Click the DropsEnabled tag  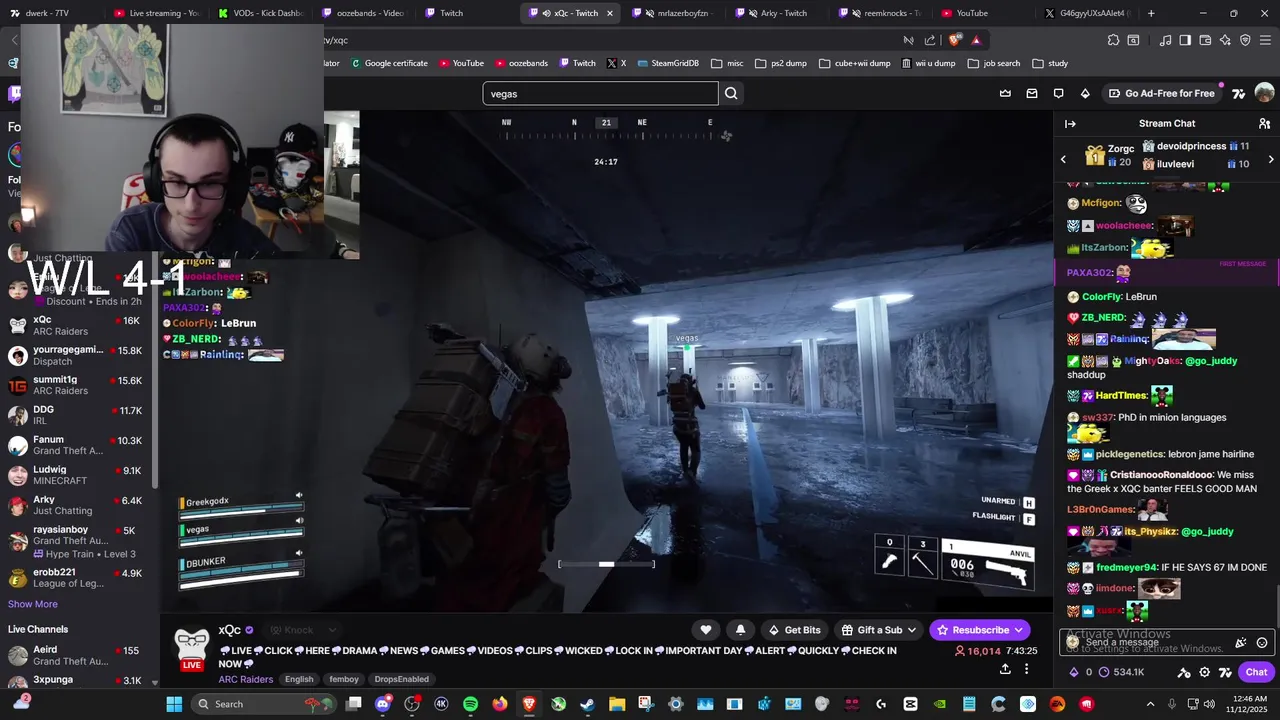402,679
